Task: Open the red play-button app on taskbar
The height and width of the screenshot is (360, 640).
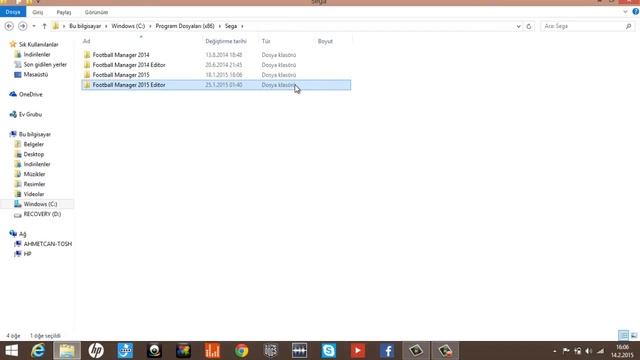Action: coord(358,351)
